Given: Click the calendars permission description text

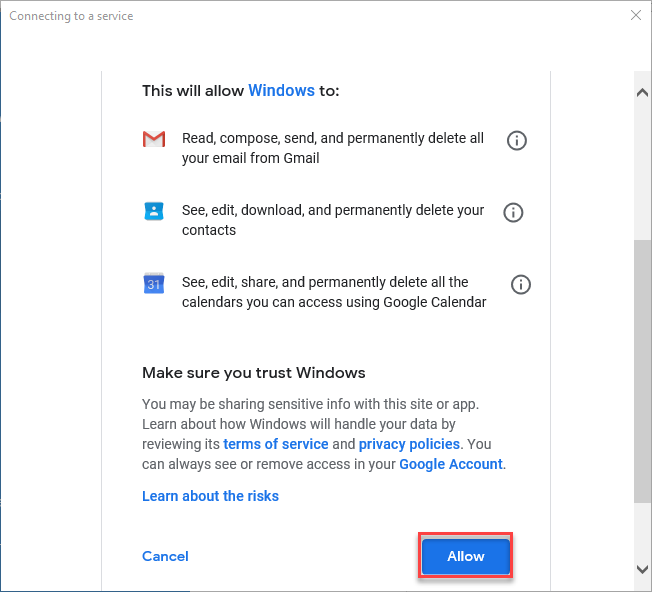Looking at the screenshot, I should tap(334, 292).
